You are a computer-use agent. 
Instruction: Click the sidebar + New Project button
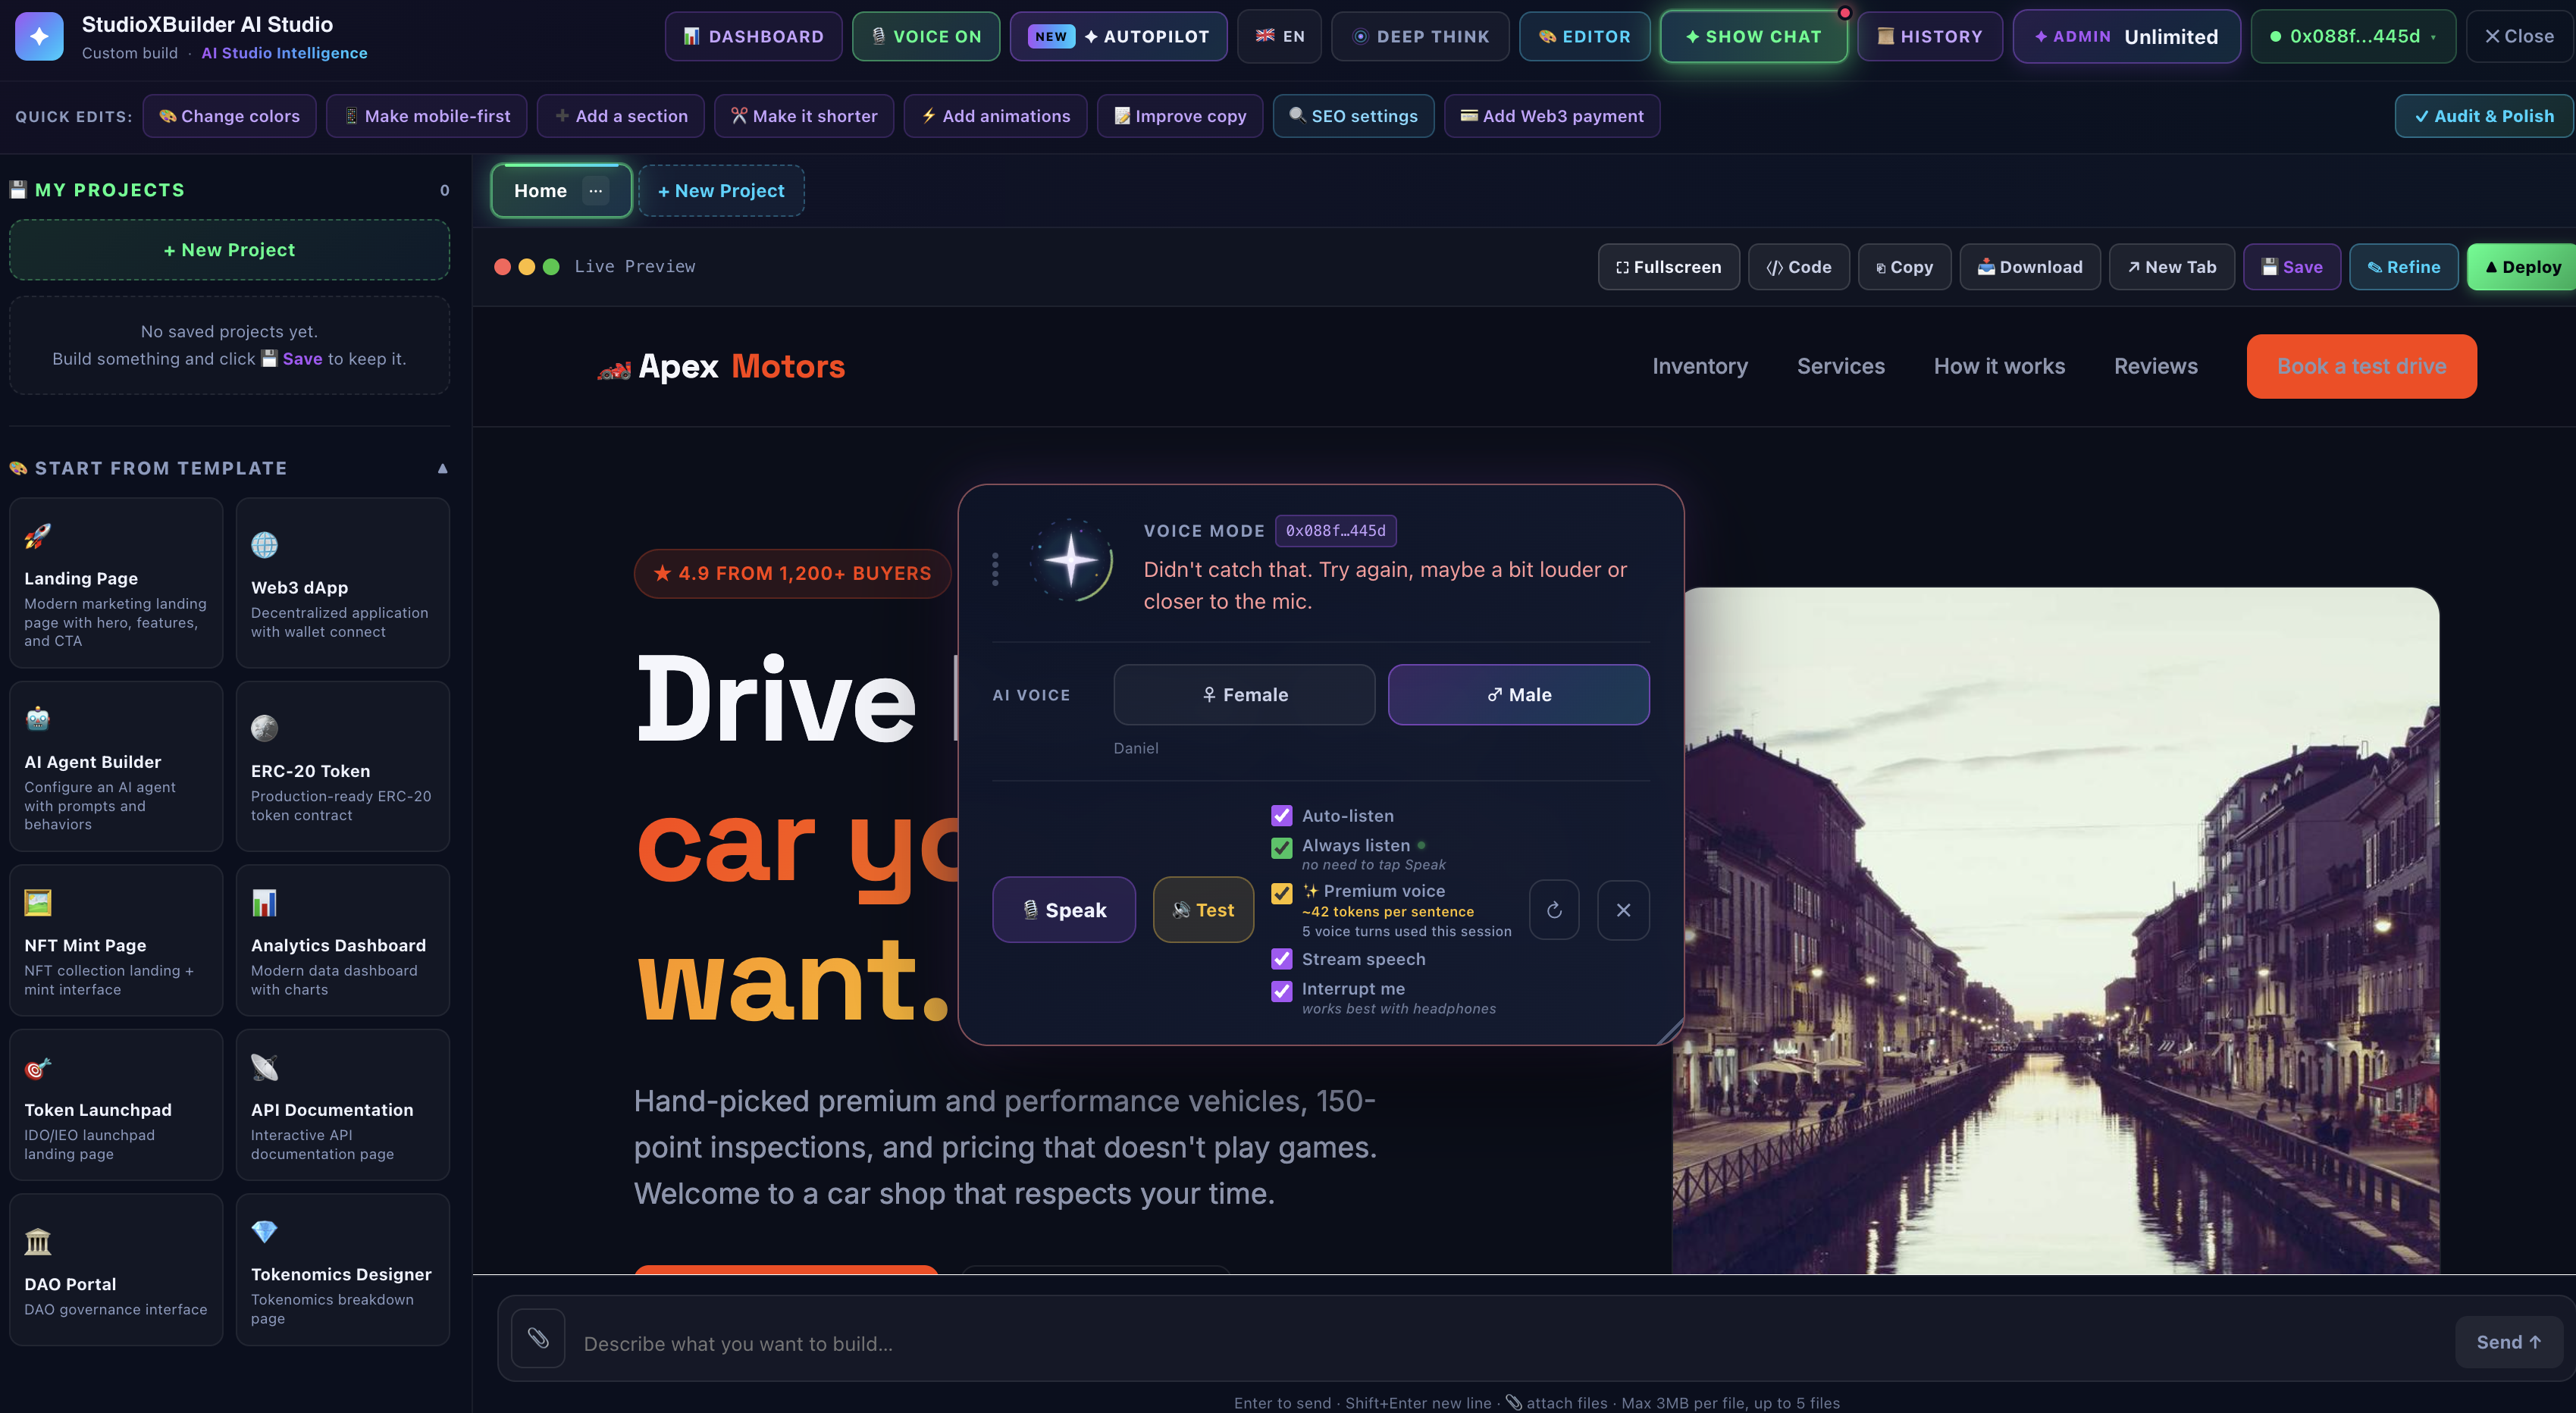click(229, 250)
